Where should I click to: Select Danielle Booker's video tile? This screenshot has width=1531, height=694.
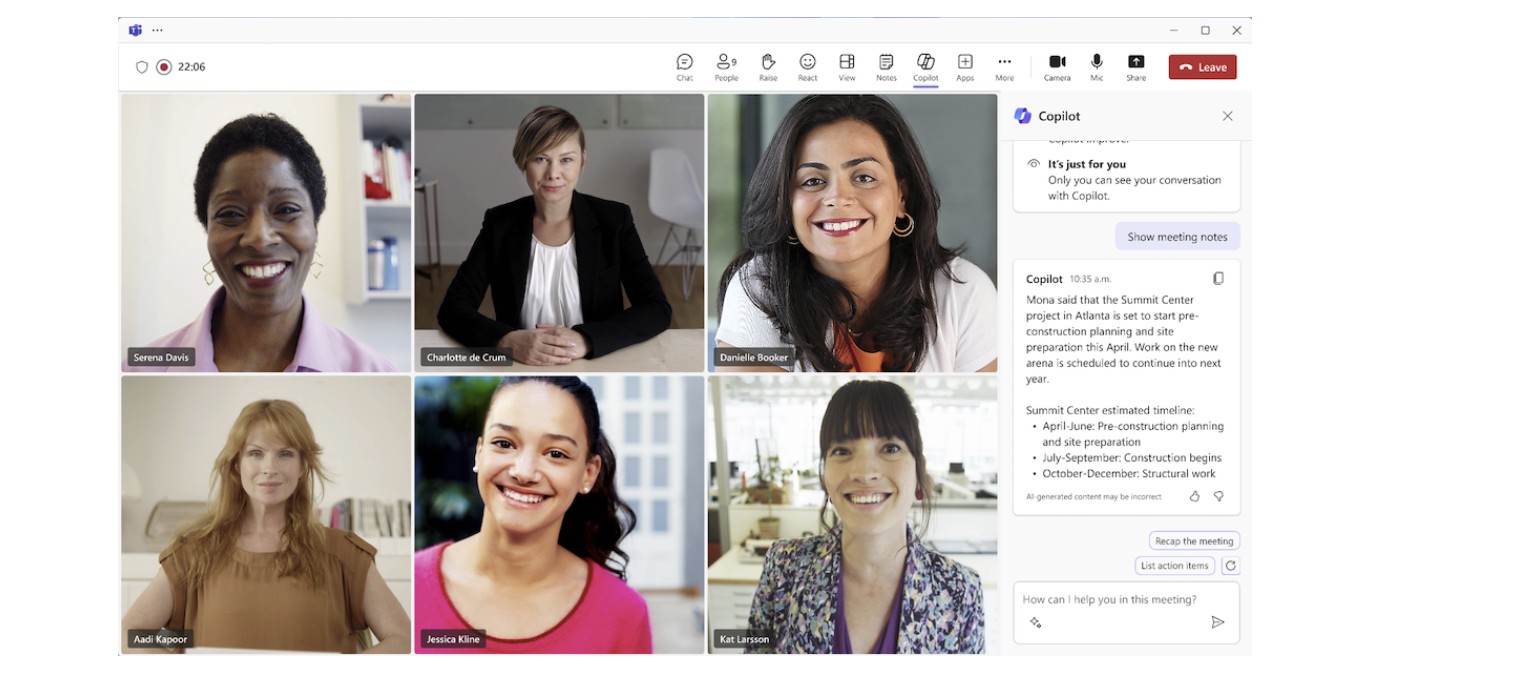tap(852, 232)
